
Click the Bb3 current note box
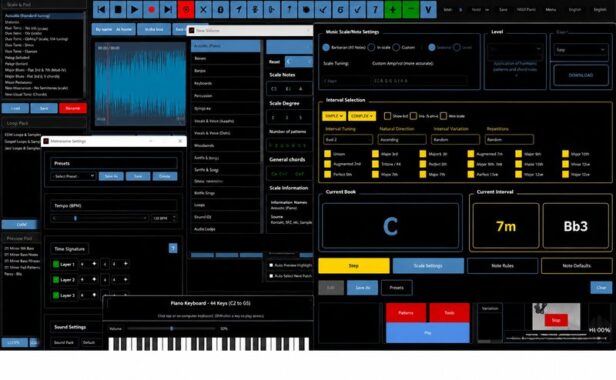point(576,226)
